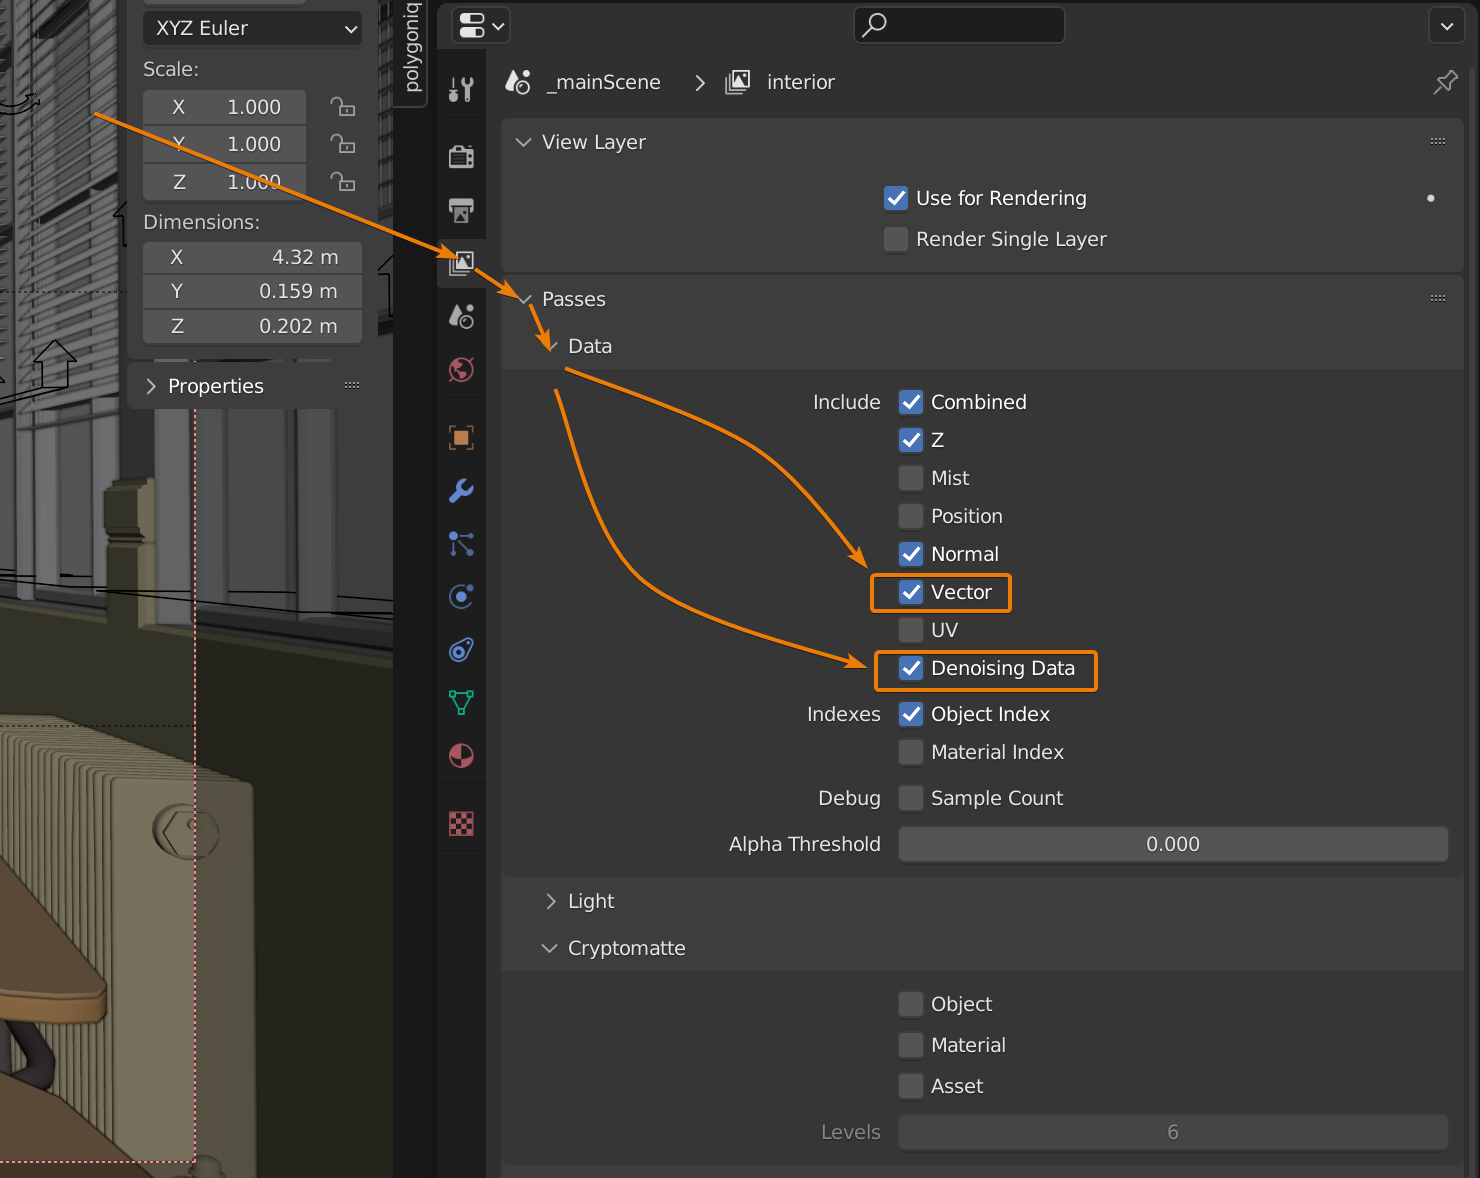1480x1178 pixels.
Task: Enable the Mist pass checkbox
Action: click(x=910, y=478)
